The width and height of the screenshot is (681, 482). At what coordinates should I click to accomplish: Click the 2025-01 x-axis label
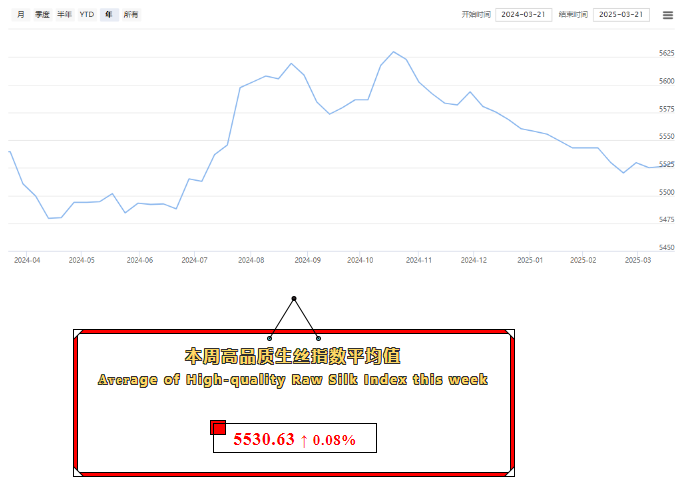(x=530, y=260)
